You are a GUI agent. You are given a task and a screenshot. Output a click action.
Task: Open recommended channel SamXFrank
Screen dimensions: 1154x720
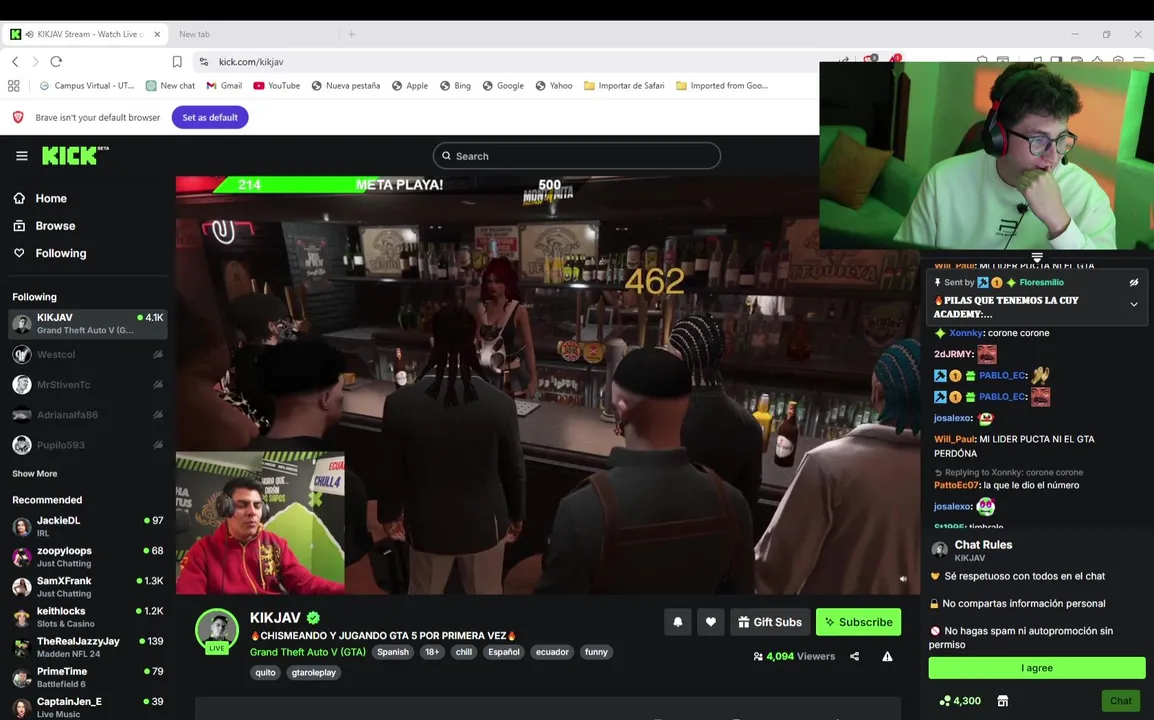coord(88,587)
